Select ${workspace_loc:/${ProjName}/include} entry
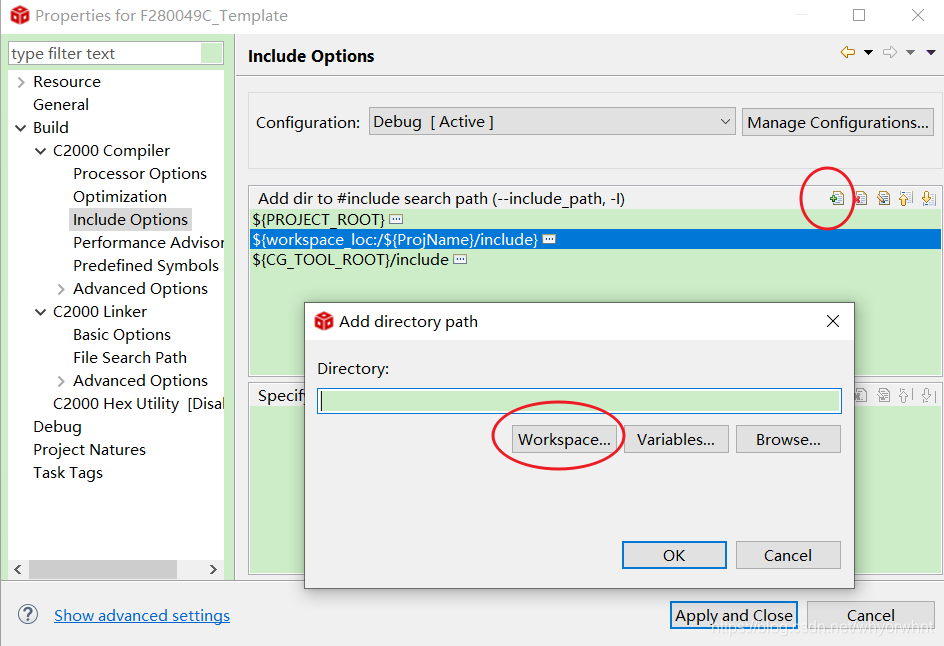Viewport: 944px width, 646px height. point(395,239)
